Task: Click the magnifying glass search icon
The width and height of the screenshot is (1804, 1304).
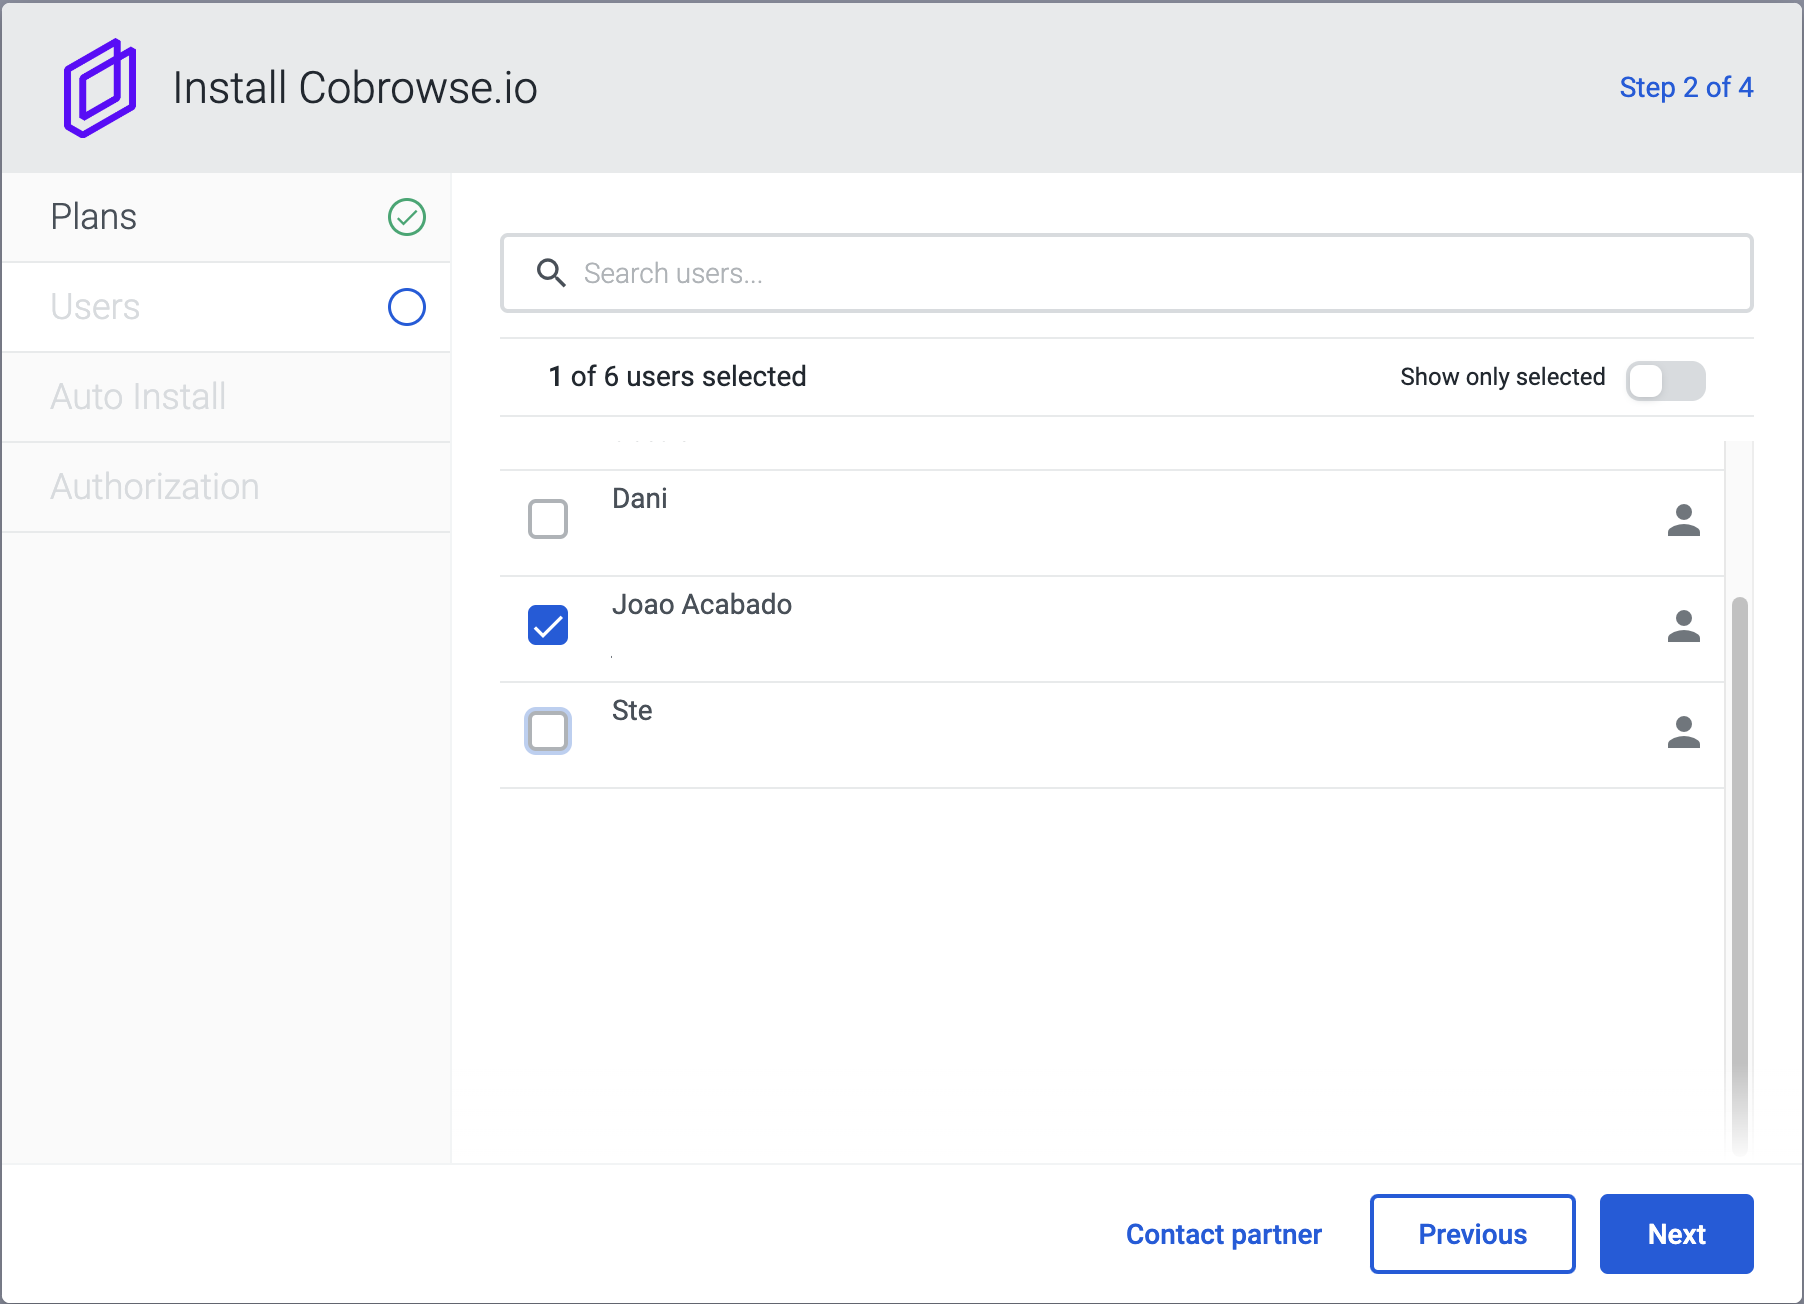Action: [x=551, y=273]
